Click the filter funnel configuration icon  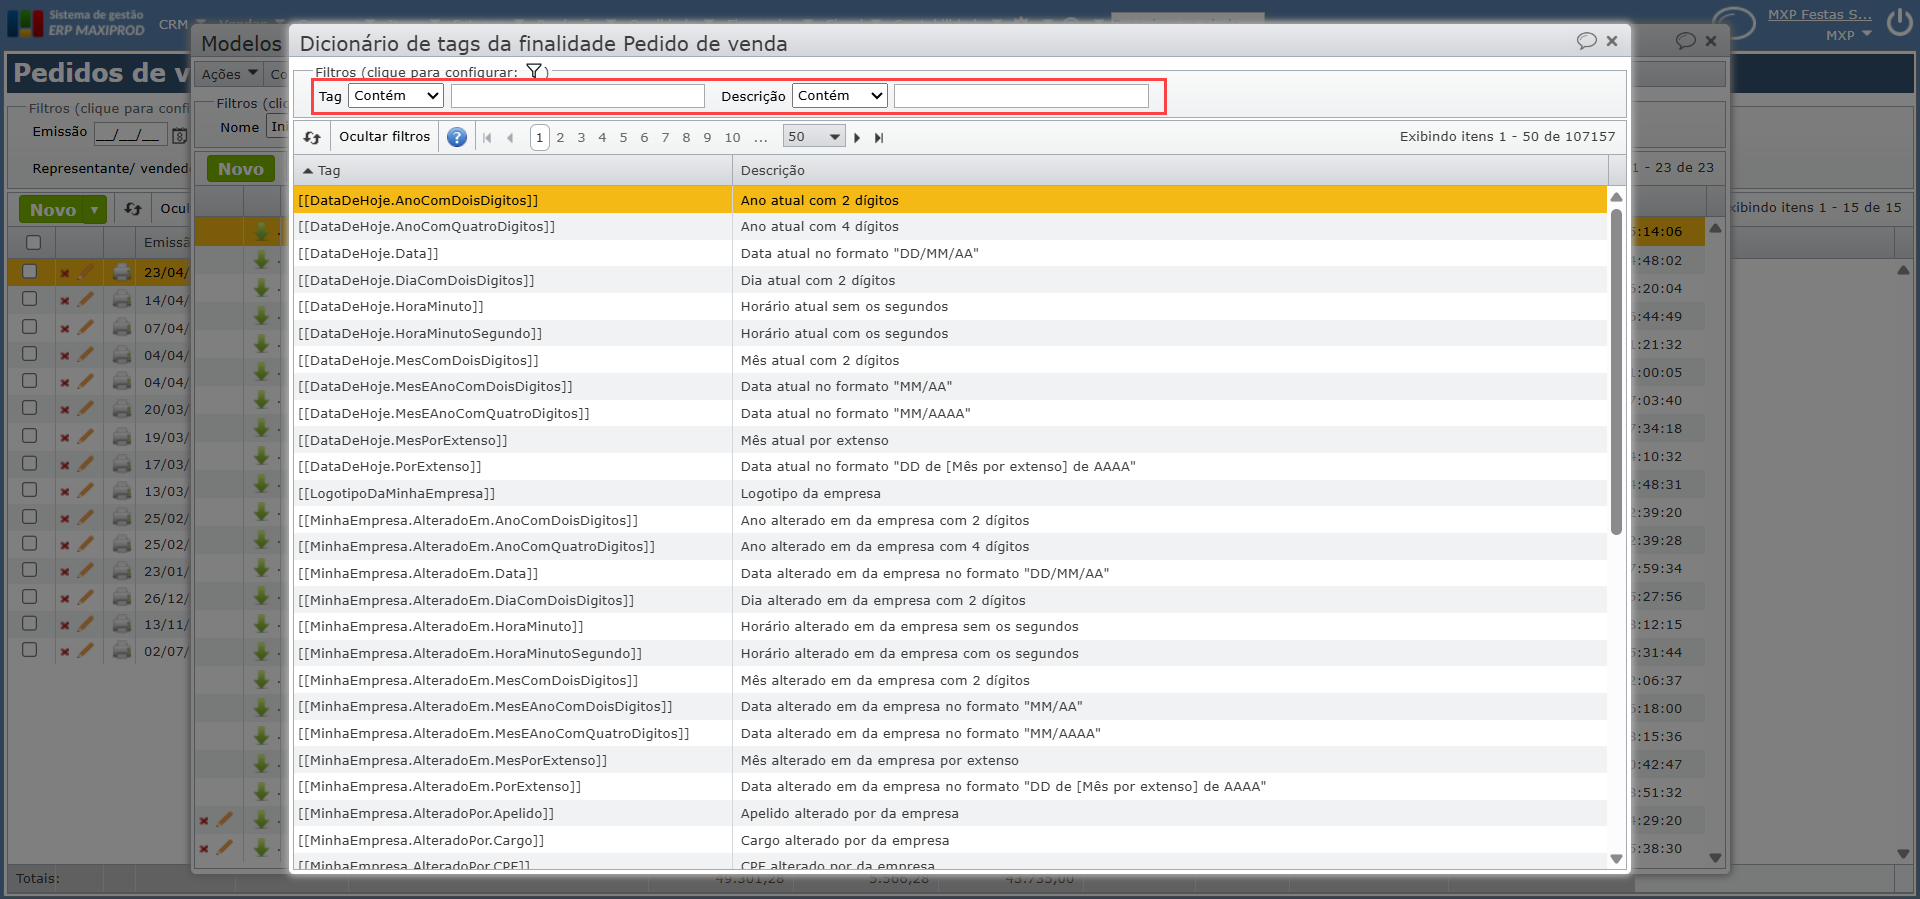[x=534, y=71]
